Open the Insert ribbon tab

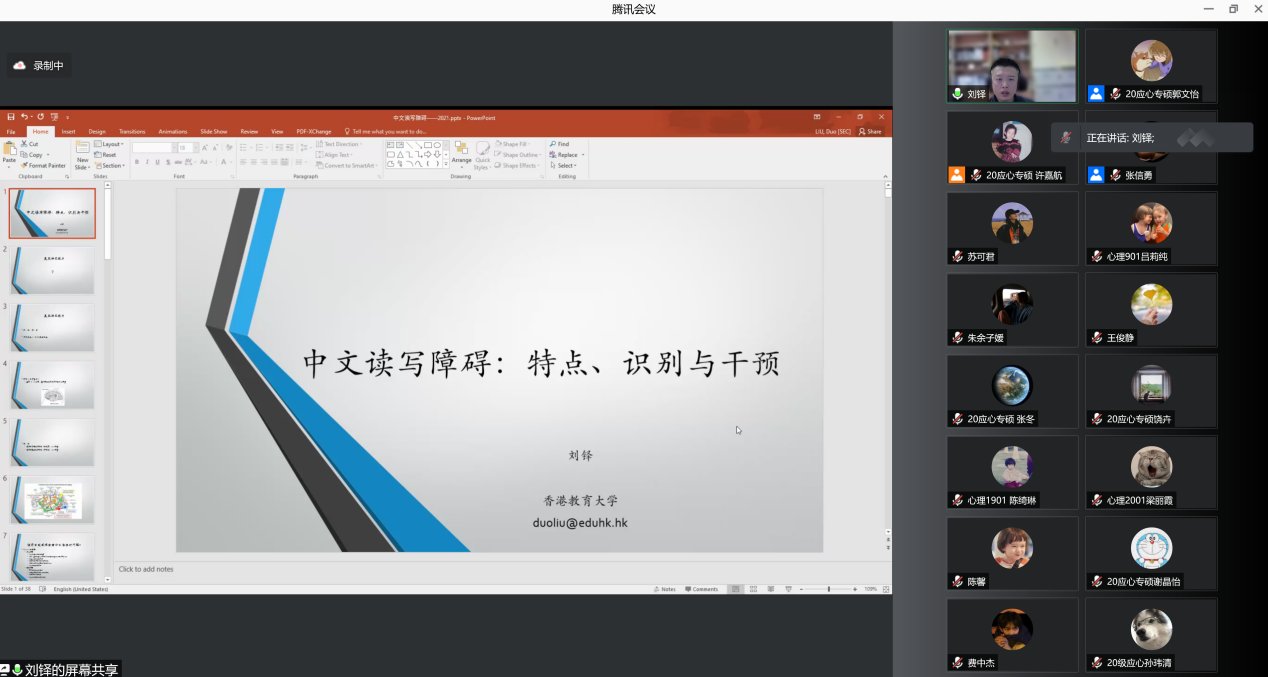[68, 131]
